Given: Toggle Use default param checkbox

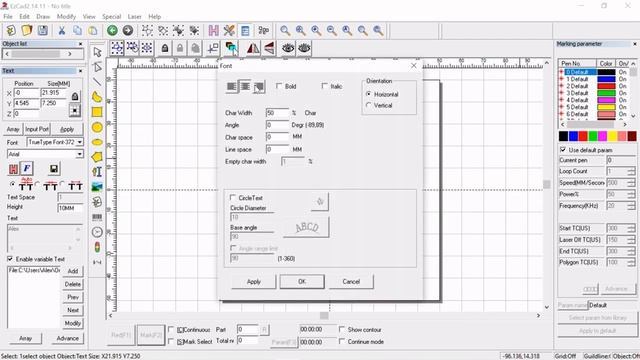Looking at the screenshot, I should click(563, 150).
